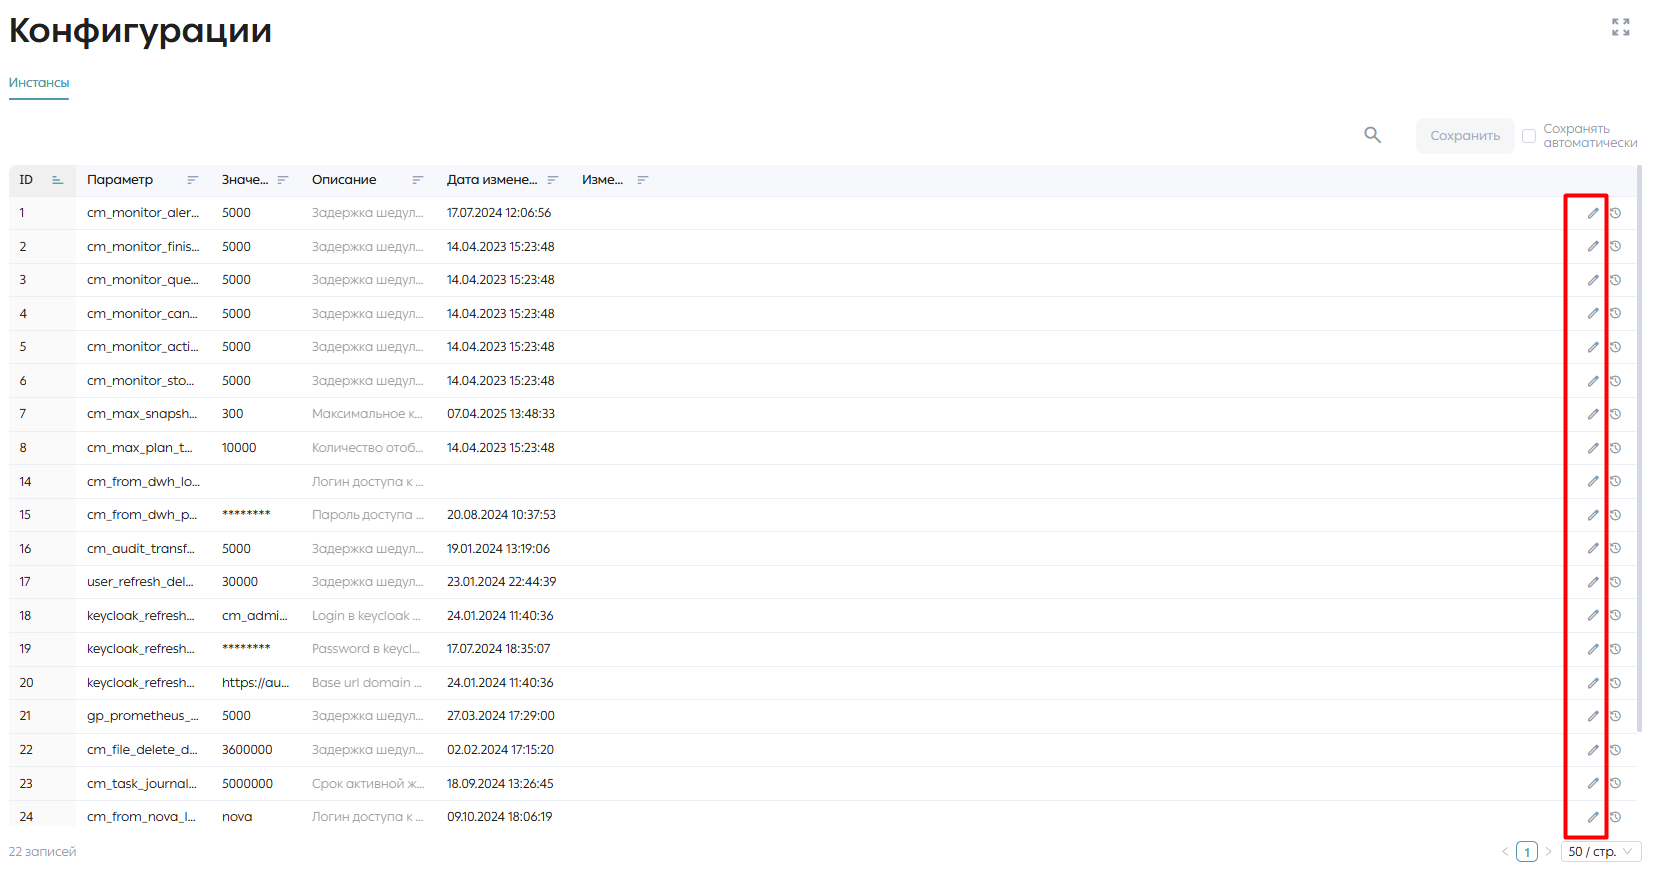Switch to the Инстансы tab

tap(39, 83)
